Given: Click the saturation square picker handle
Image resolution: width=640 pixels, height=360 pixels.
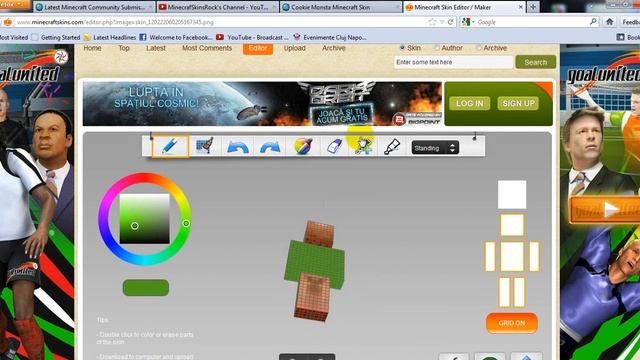Looking at the screenshot, I should 135,226.
